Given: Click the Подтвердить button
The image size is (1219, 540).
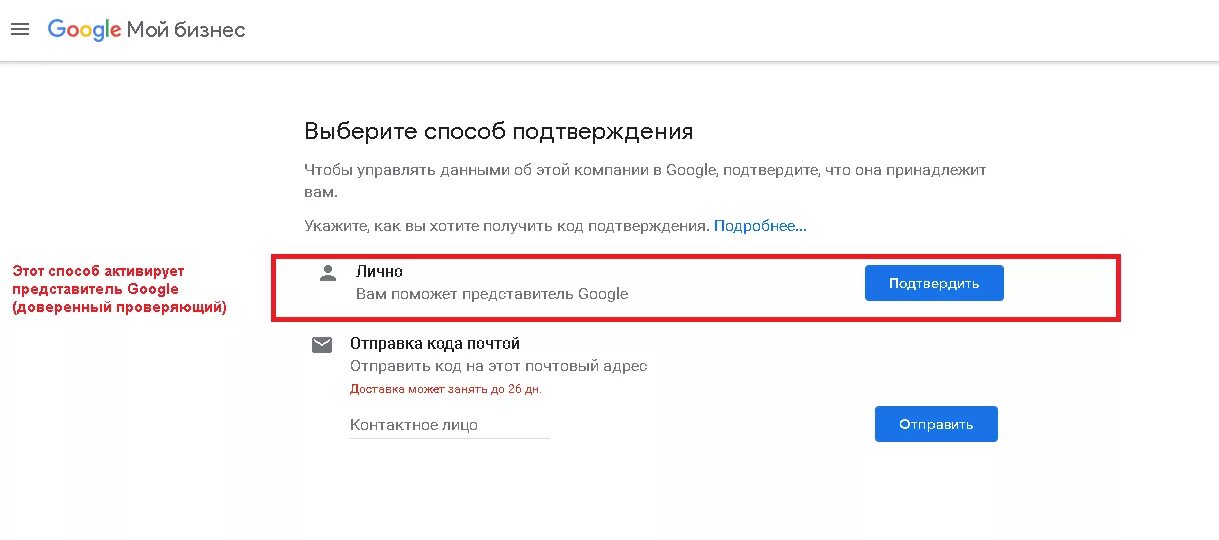Looking at the screenshot, I should tap(934, 283).
